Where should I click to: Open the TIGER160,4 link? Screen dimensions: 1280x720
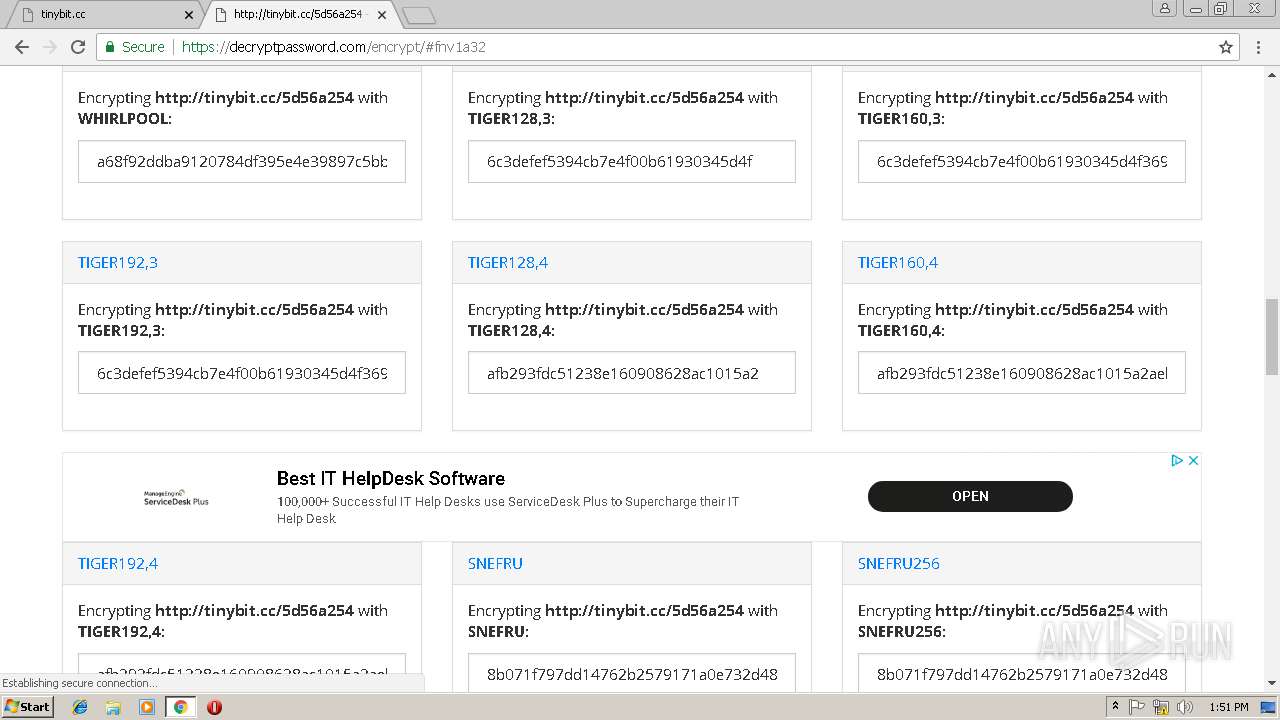[x=898, y=263]
